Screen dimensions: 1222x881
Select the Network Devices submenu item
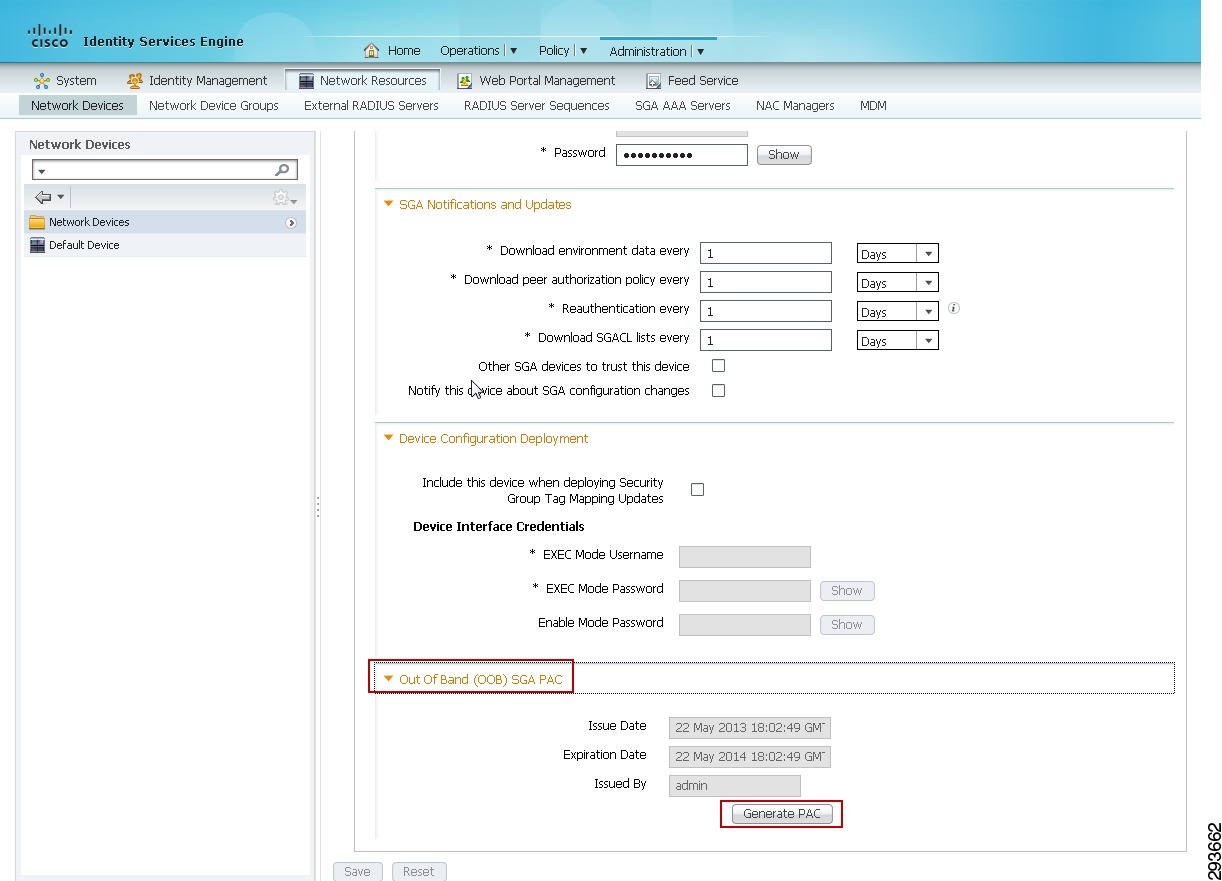point(77,105)
